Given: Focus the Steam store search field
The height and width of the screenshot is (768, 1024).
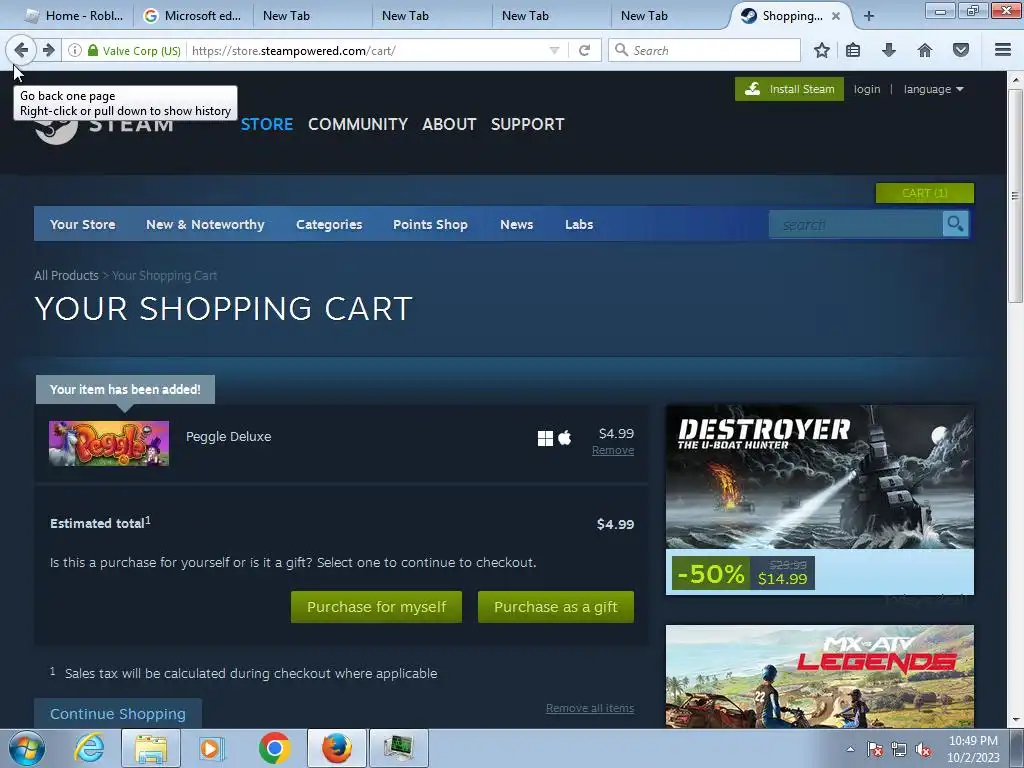Looking at the screenshot, I should click(x=856, y=224).
